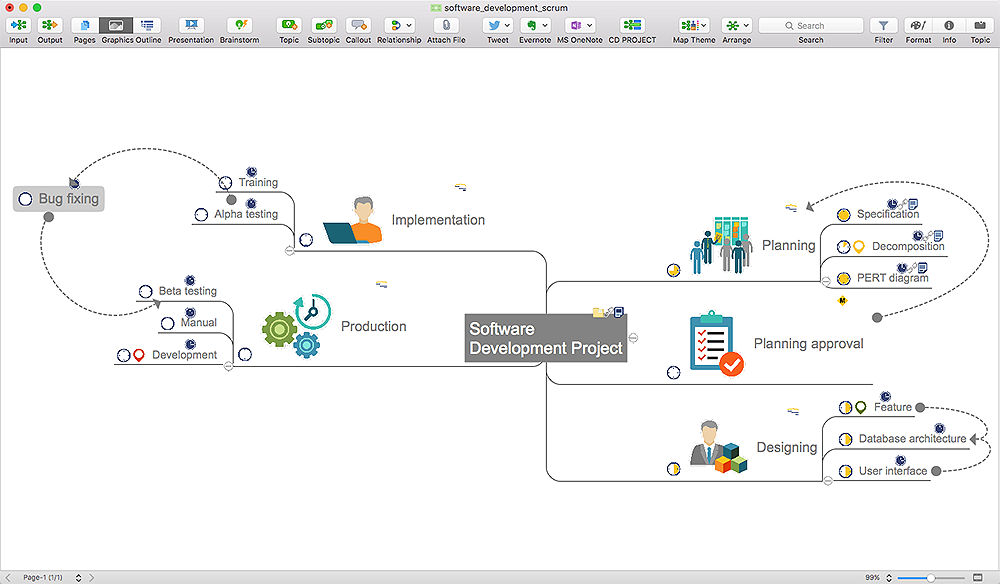This screenshot has height=584, width=1000.
Task: Click the User interface subtopic
Action: [x=893, y=471]
